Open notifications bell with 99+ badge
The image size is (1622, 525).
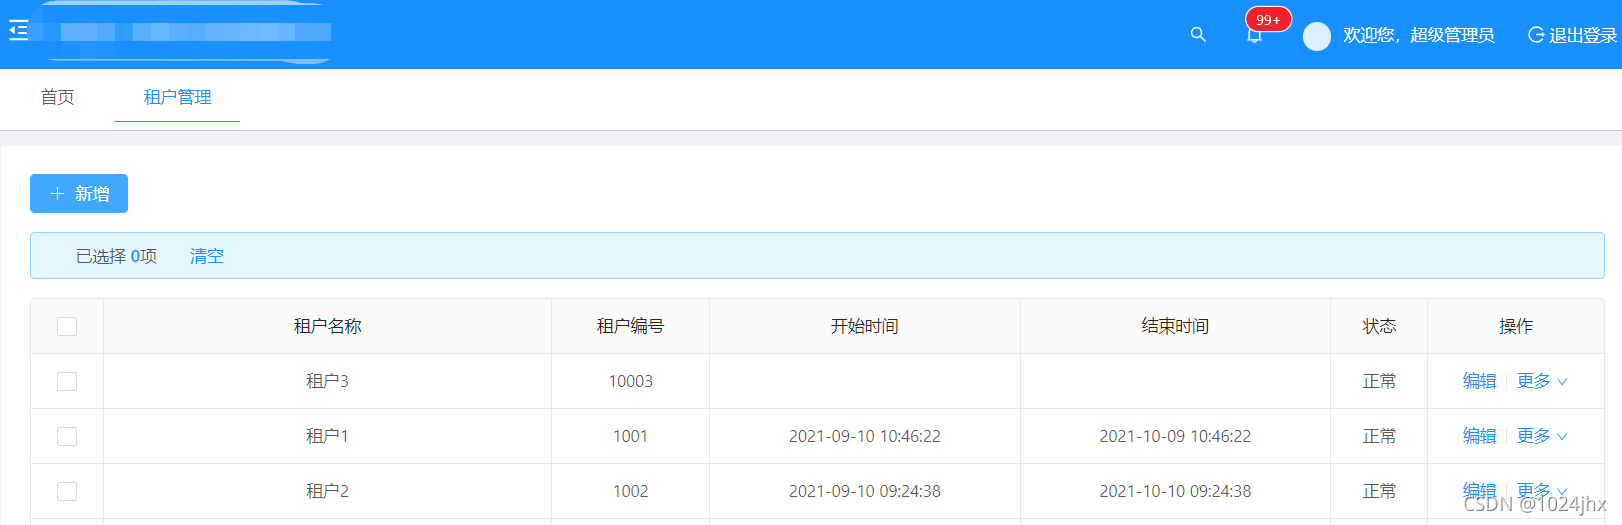point(1255,35)
